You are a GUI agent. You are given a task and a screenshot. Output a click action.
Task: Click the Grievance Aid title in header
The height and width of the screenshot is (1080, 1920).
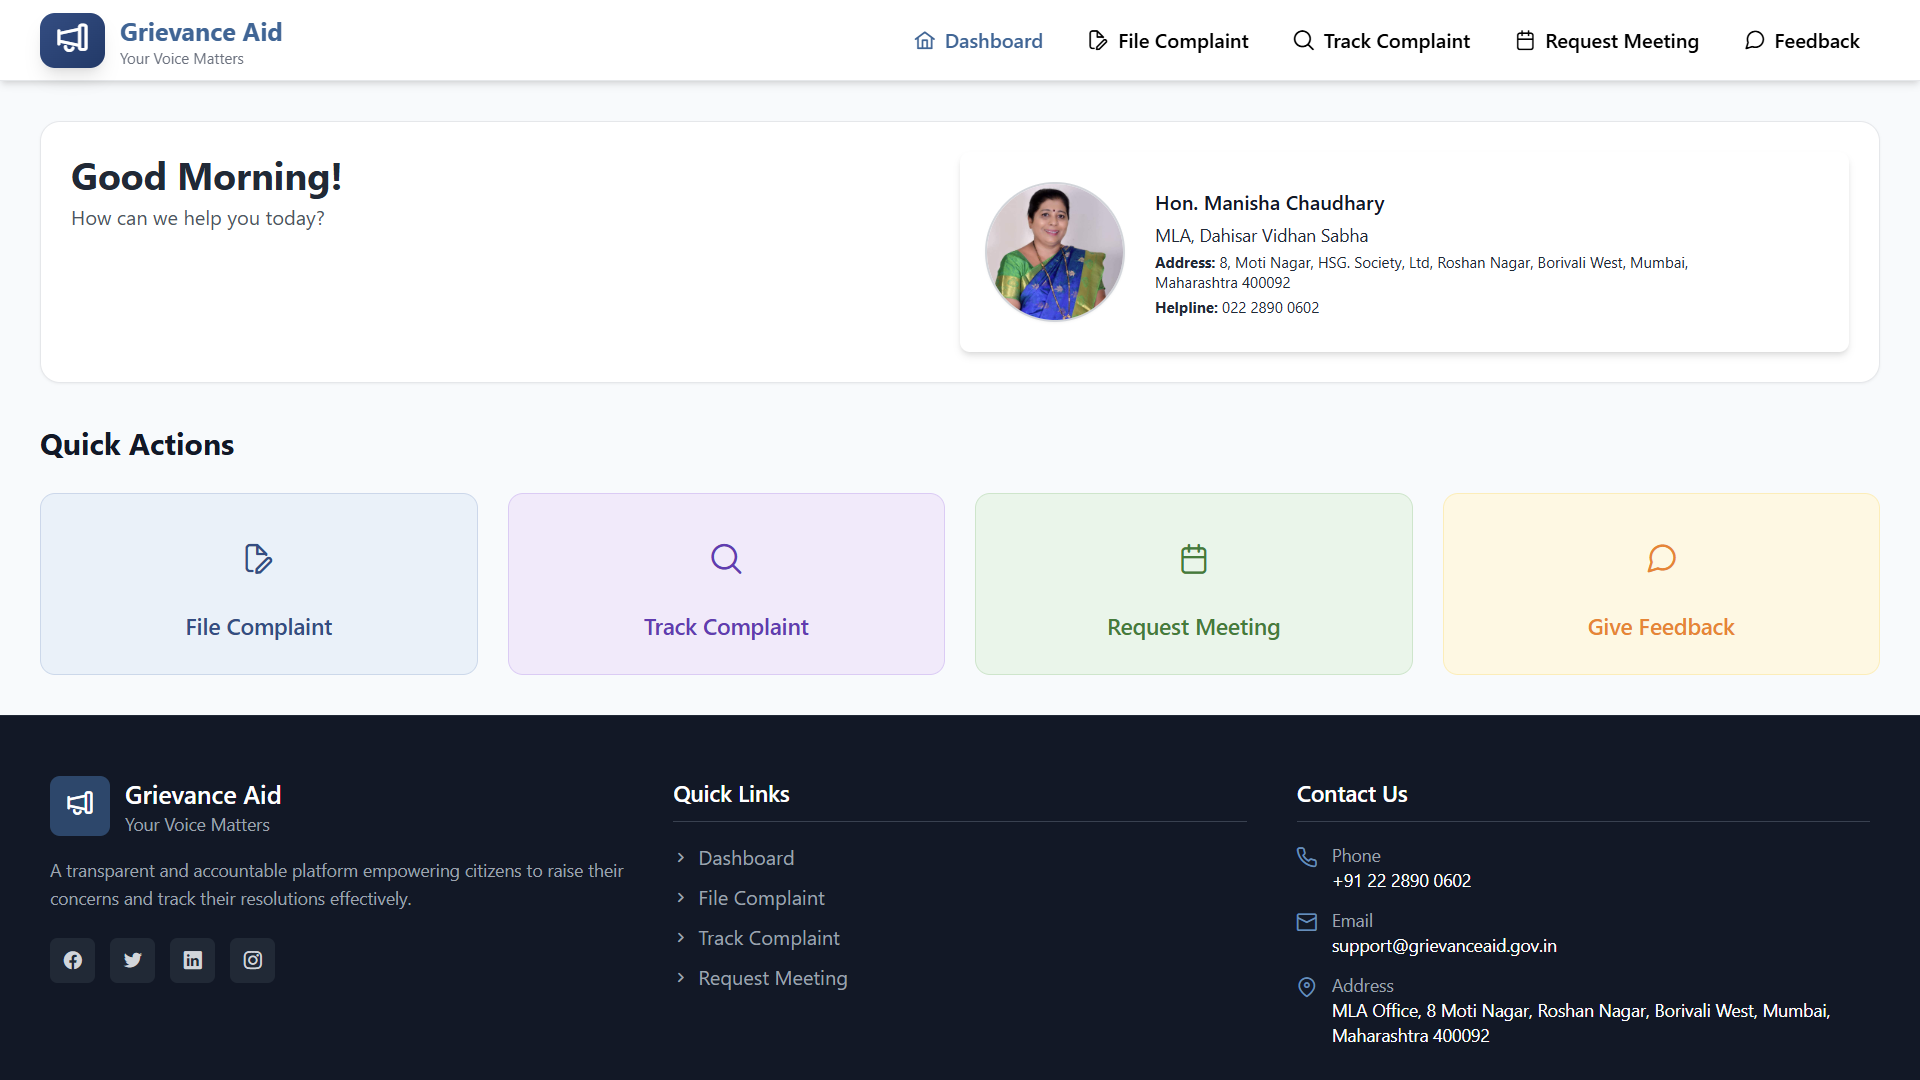(201, 32)
